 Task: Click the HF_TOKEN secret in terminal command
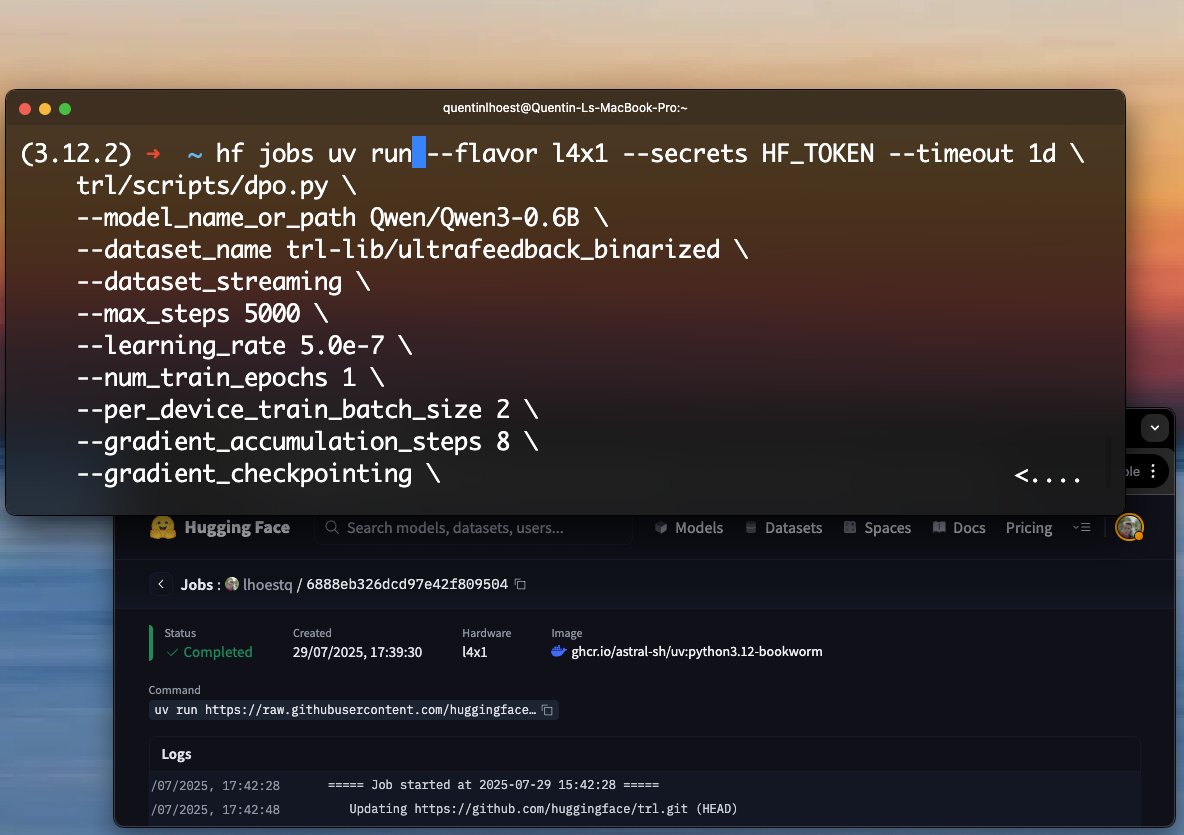(817, 153)
